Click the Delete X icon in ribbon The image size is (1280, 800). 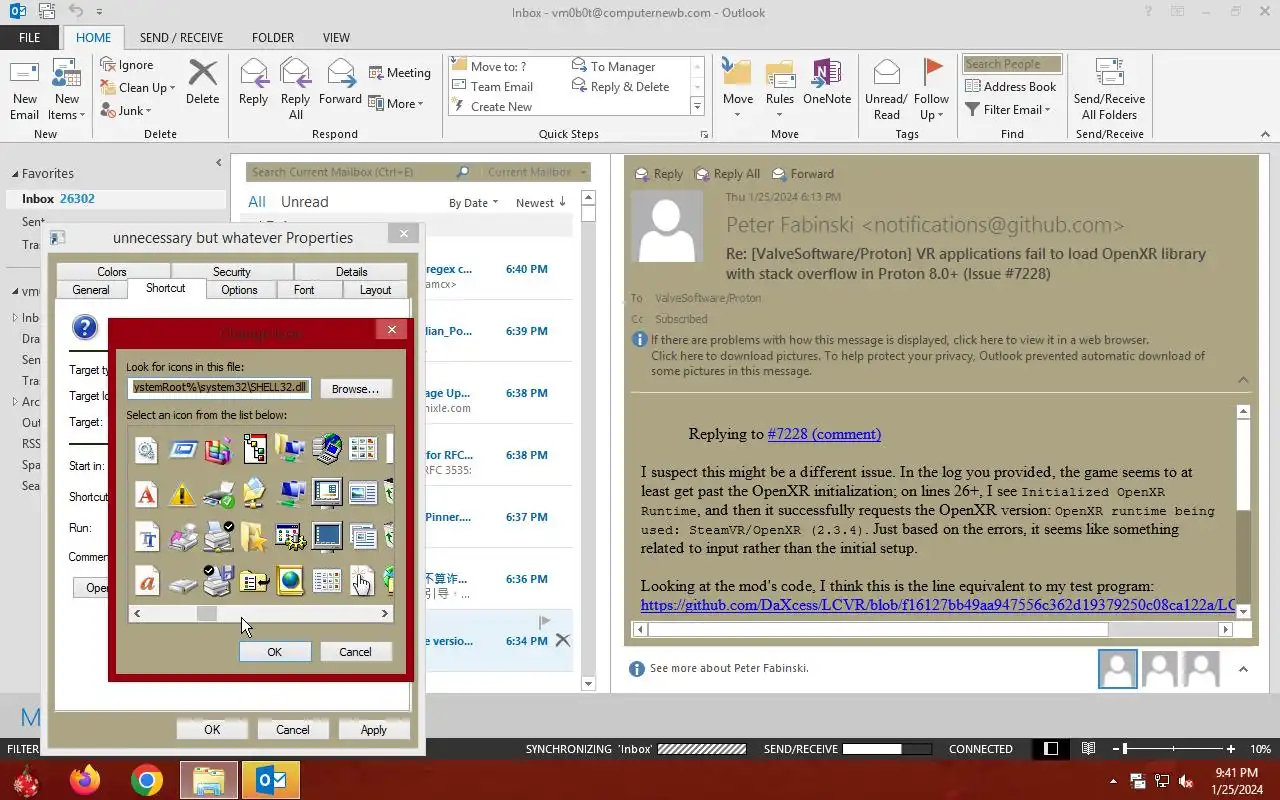(202, 81)
